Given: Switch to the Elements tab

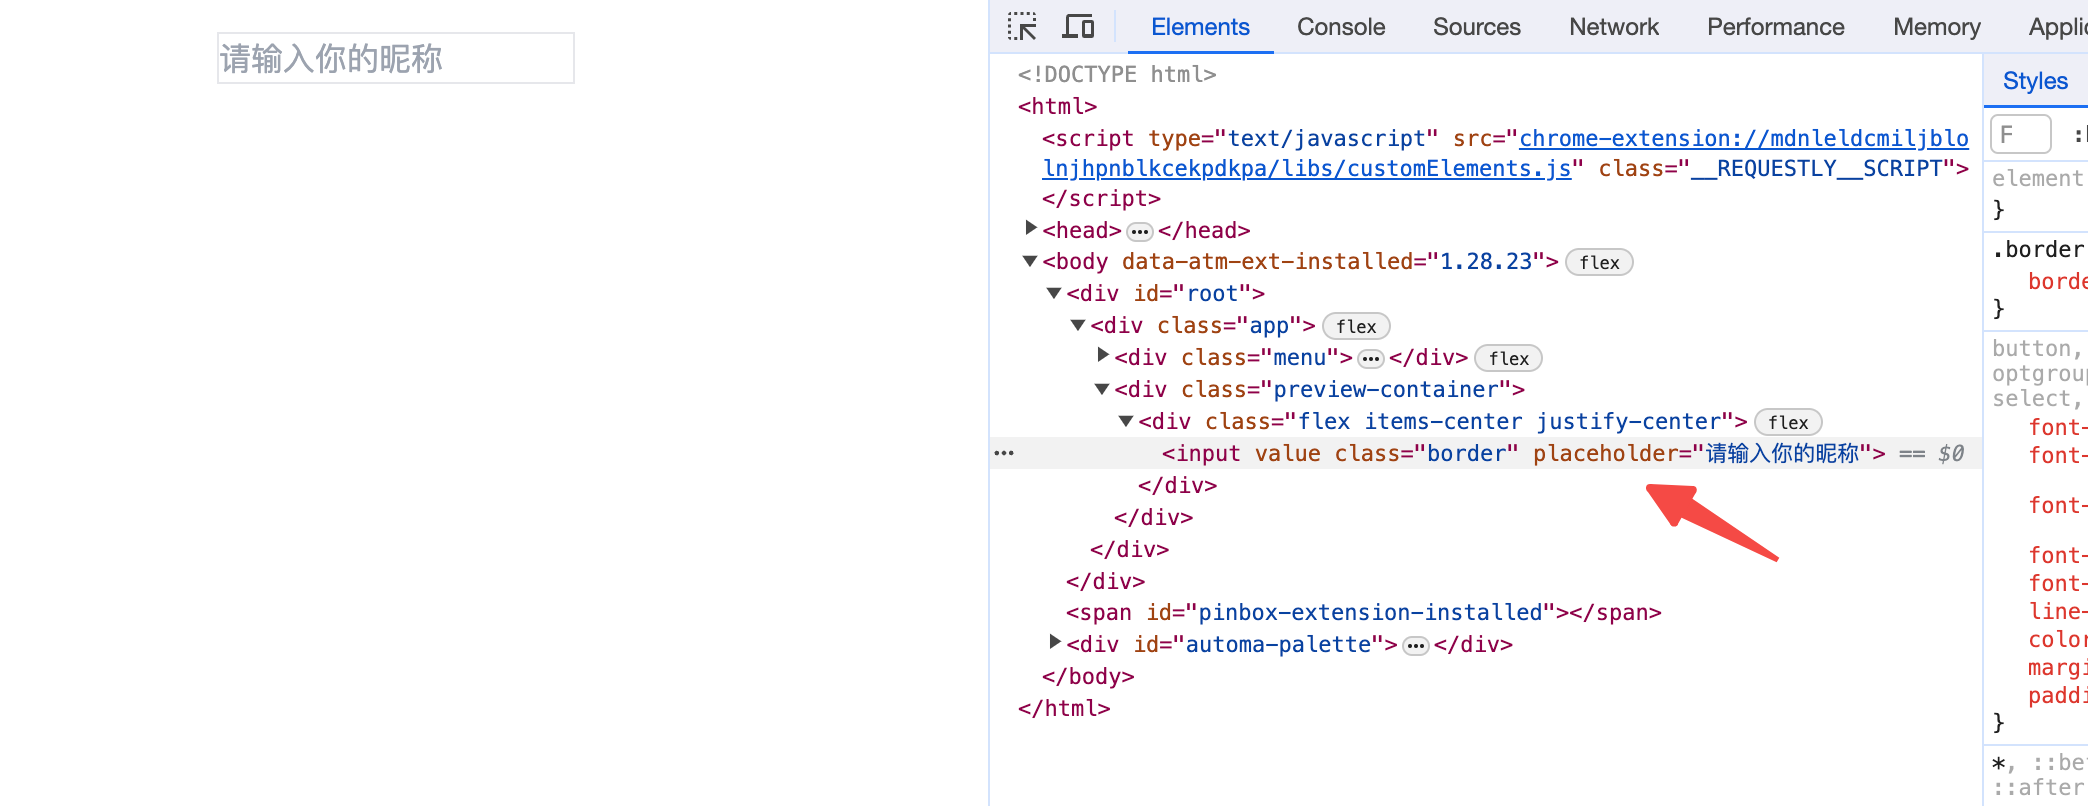Looking at the screenshot, I should (1200, 27).
